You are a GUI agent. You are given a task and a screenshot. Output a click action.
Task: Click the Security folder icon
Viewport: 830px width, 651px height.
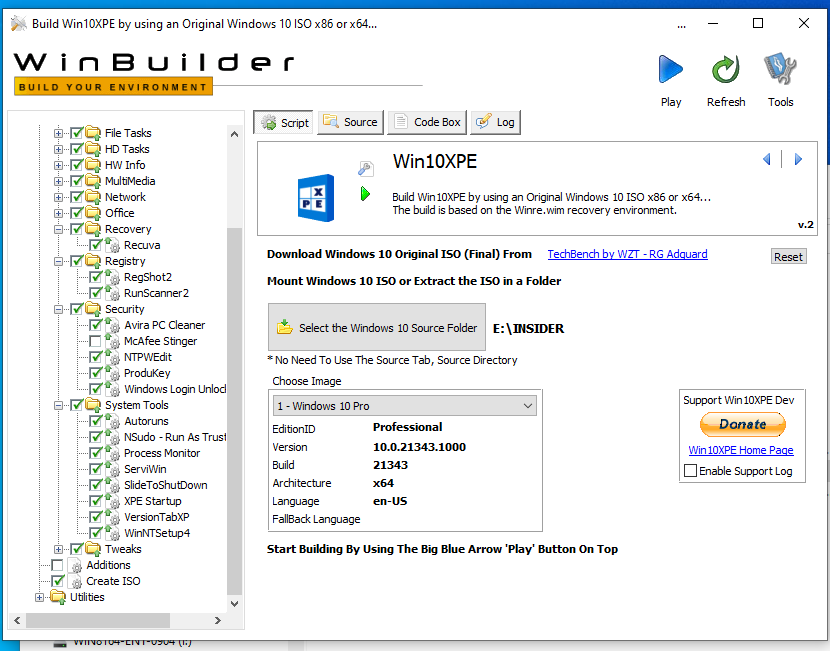coord(93,309)
